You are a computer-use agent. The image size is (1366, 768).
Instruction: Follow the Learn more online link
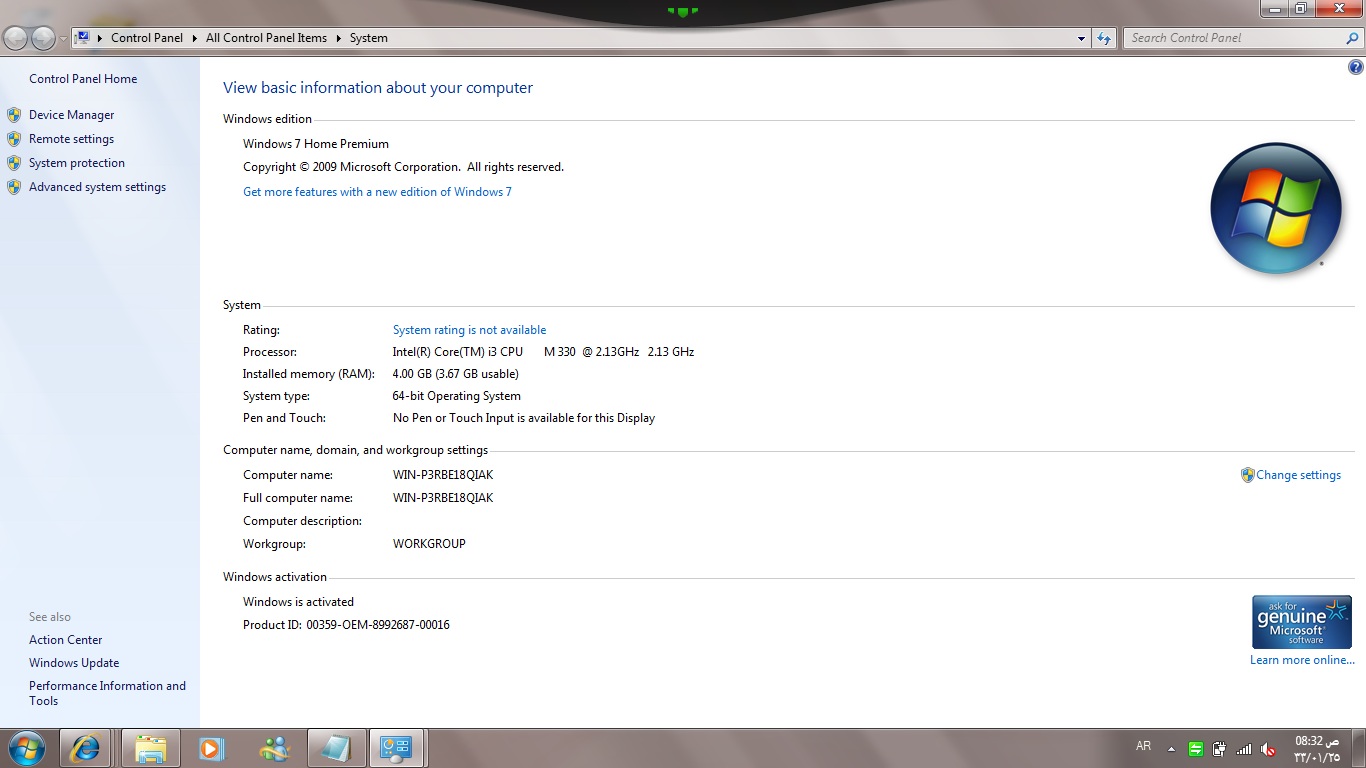point(1302,660)
